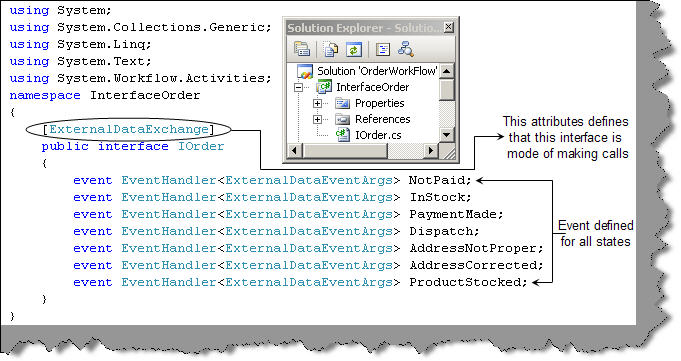Click the vertical scrollbar down arrow
The image size is (681, 361).
pyautogui.click(x=446, y=135)
